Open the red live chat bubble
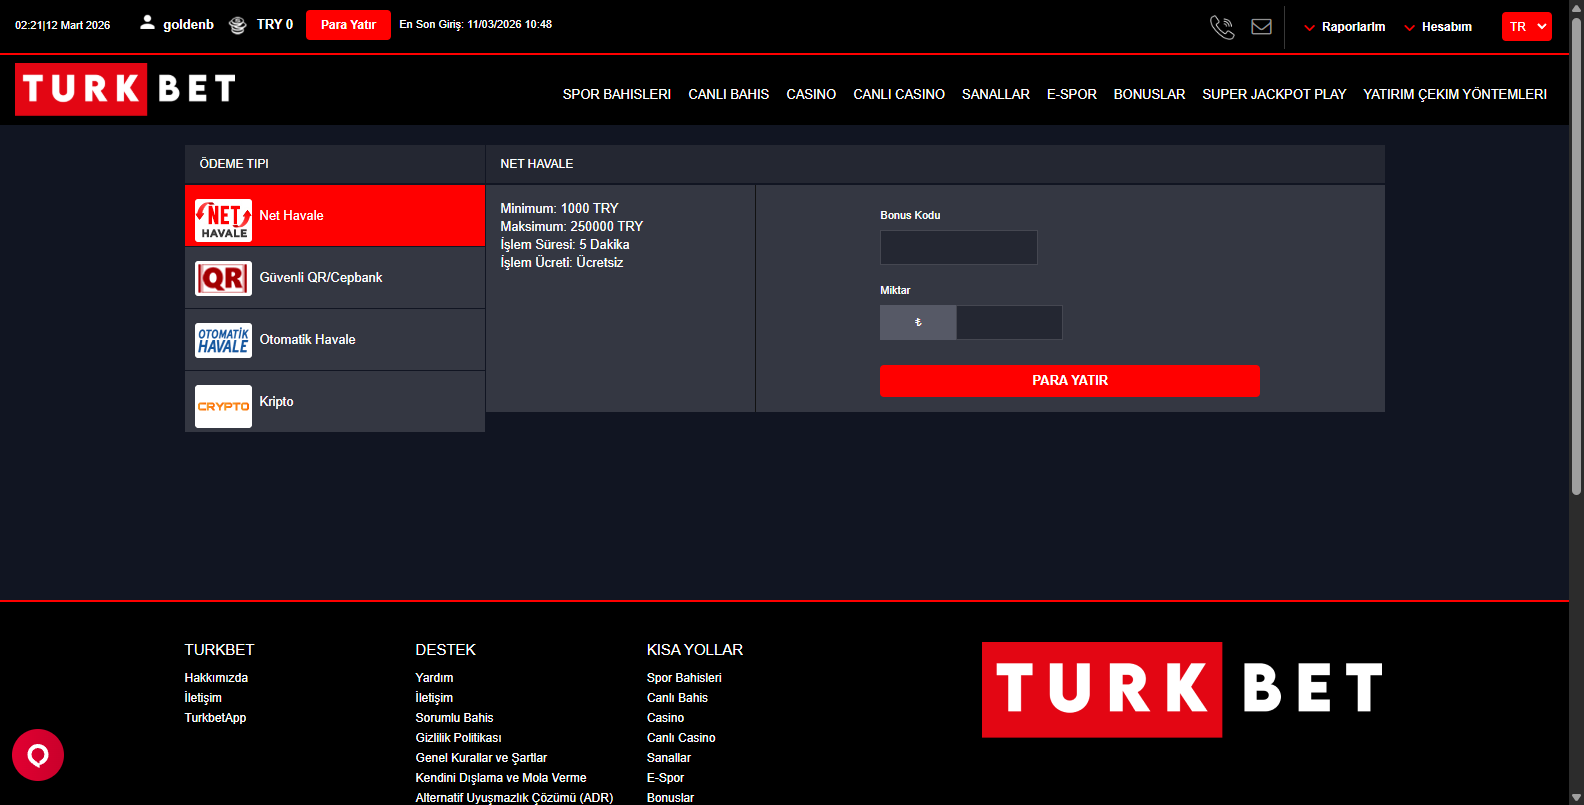Screen dimensions: 1584x805 click(x=38, y=755)
